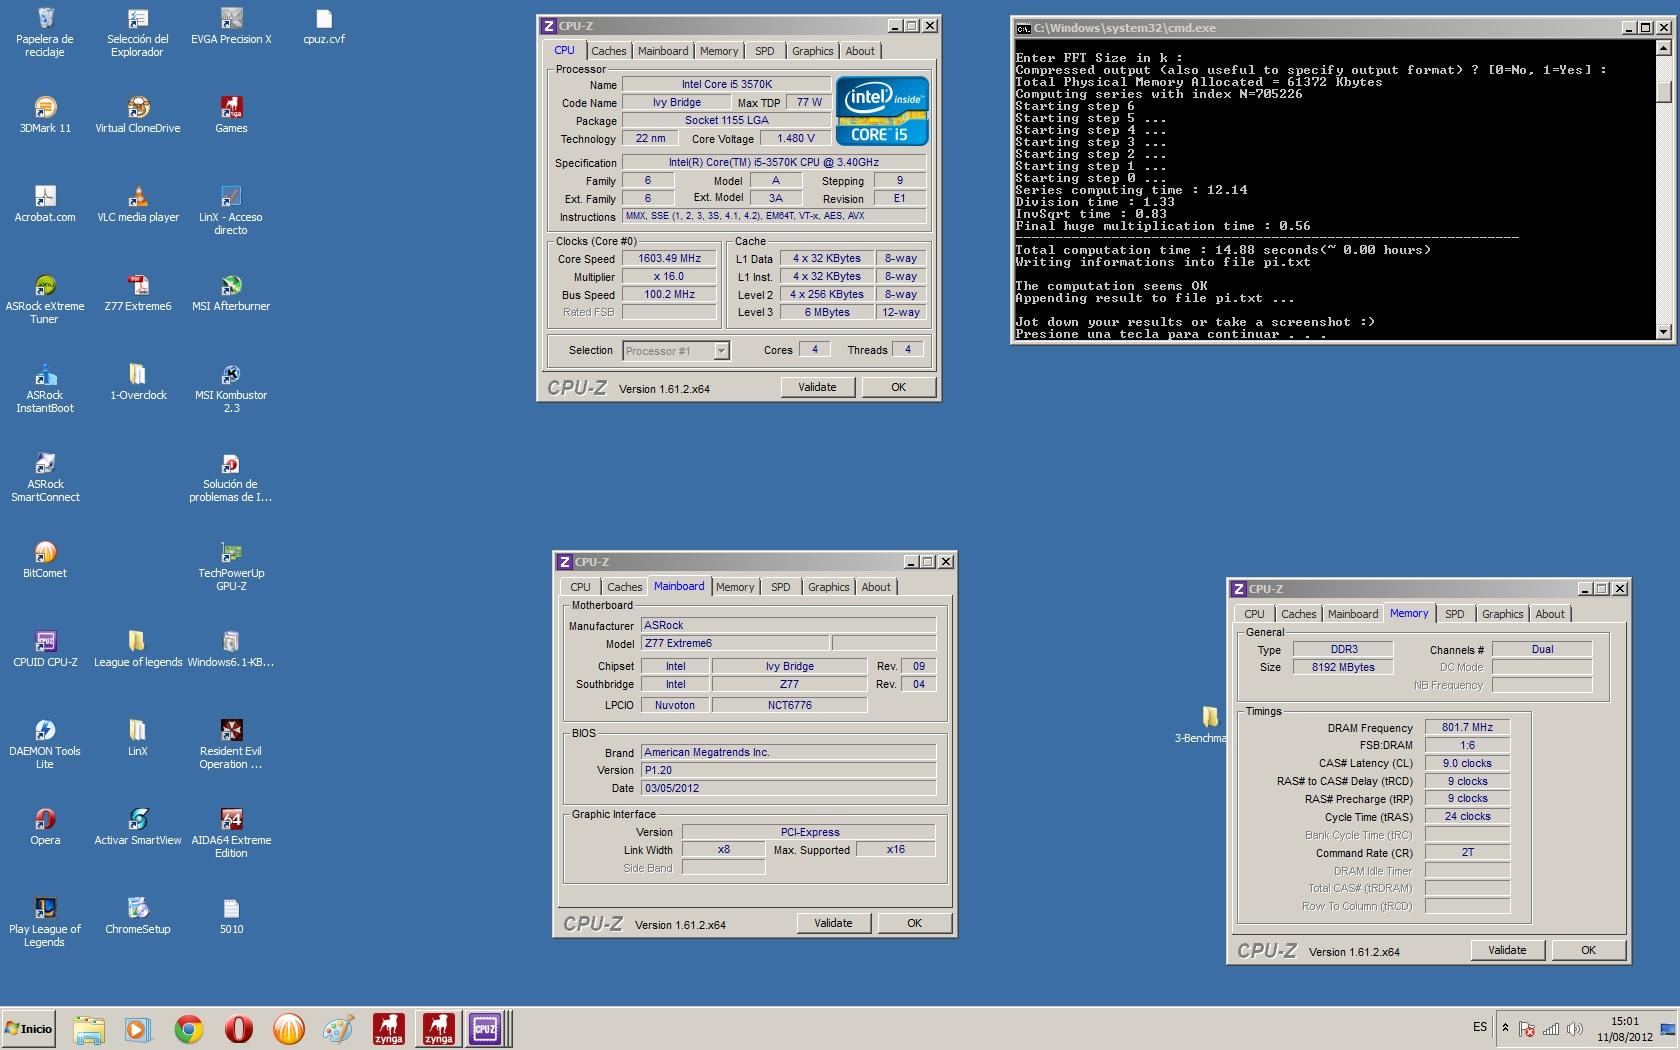Viewport: 1680px width, 1050px height.
Task: Click the Model Z77 Extreme6 field
Action: pyautogui.click(x=735, y=643)
